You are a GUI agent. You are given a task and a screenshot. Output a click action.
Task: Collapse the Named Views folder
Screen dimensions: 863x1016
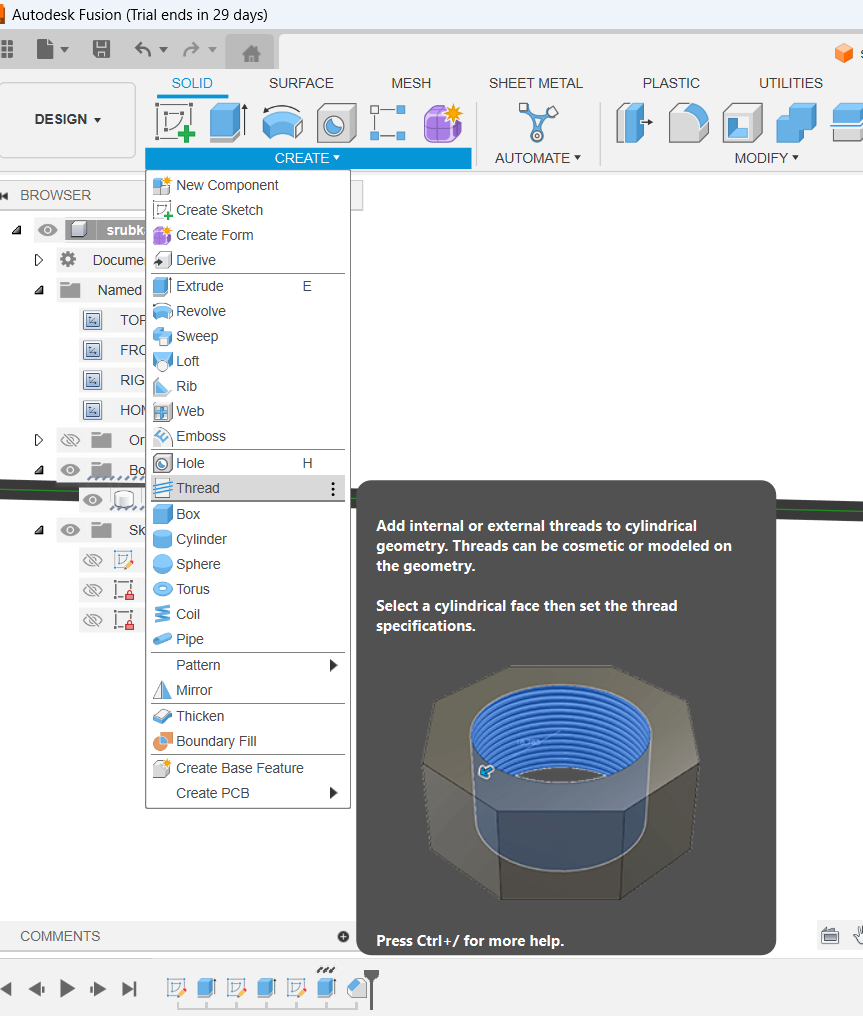[x=39, y=290]
